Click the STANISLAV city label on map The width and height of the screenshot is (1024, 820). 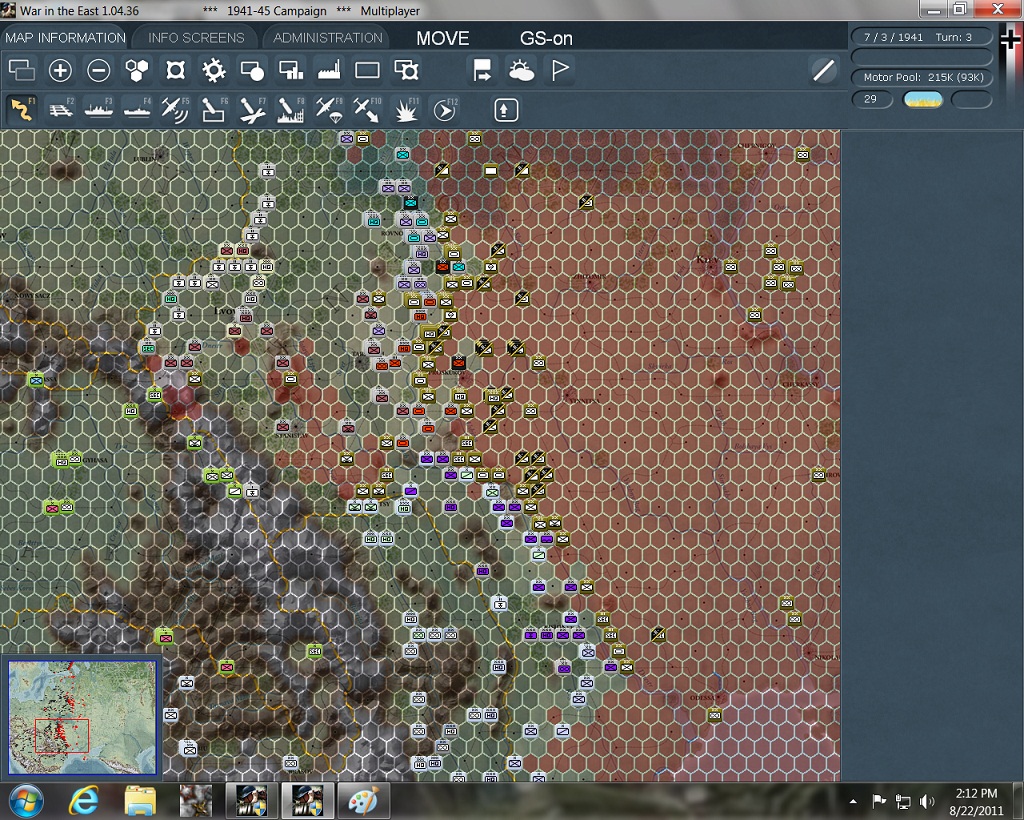click(x=291, y=435)
